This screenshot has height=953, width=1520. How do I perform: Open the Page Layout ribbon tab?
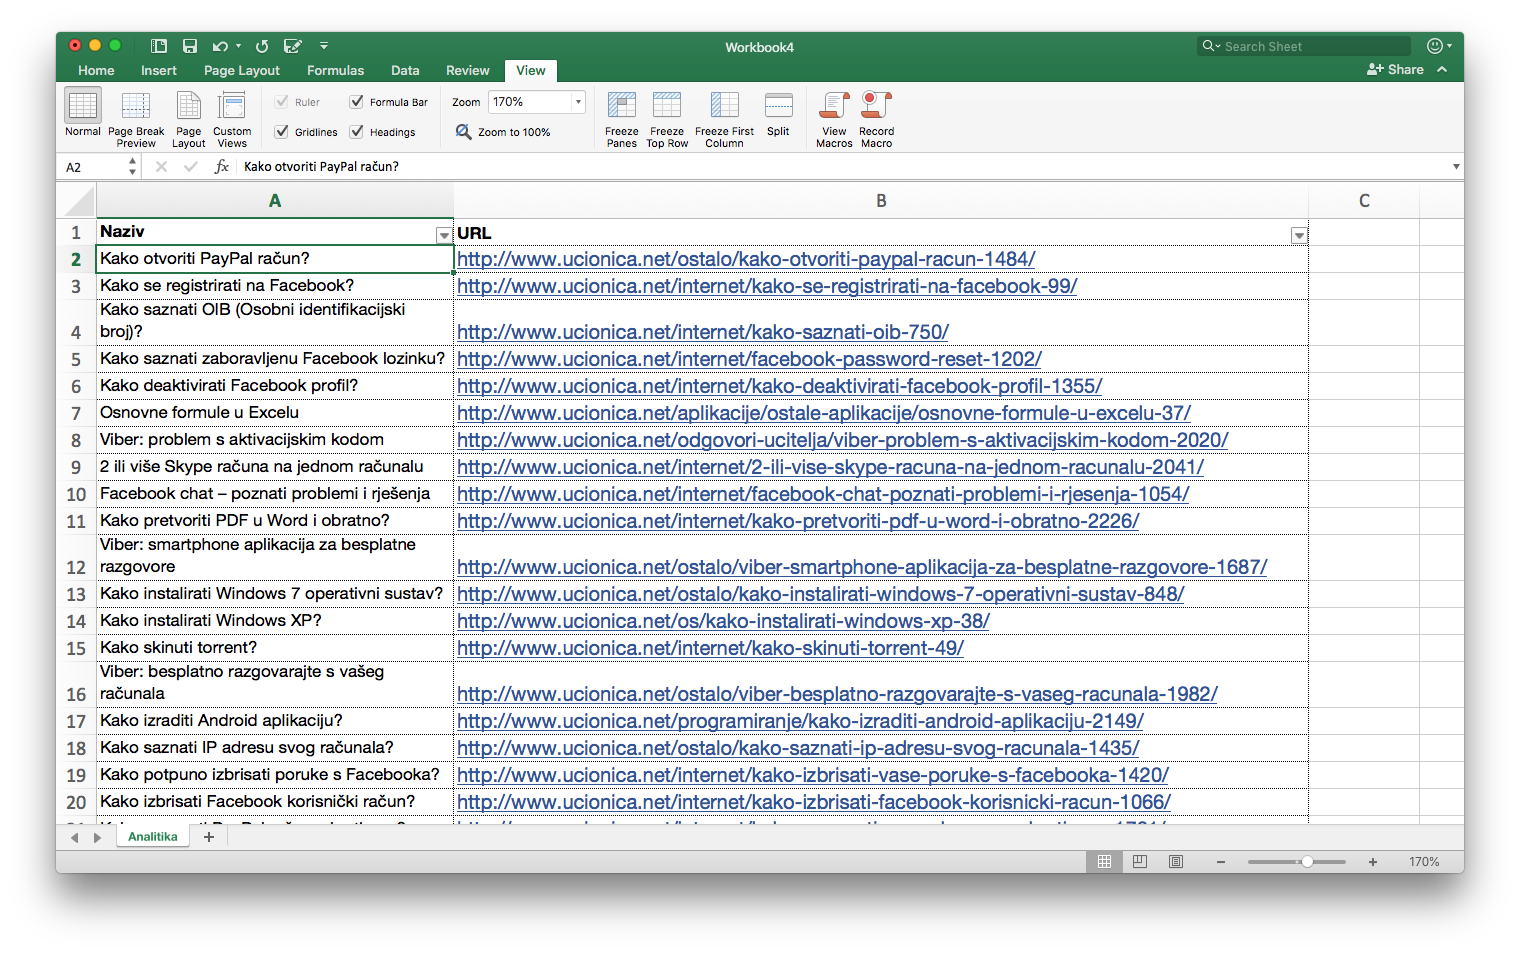coord(242,71)
